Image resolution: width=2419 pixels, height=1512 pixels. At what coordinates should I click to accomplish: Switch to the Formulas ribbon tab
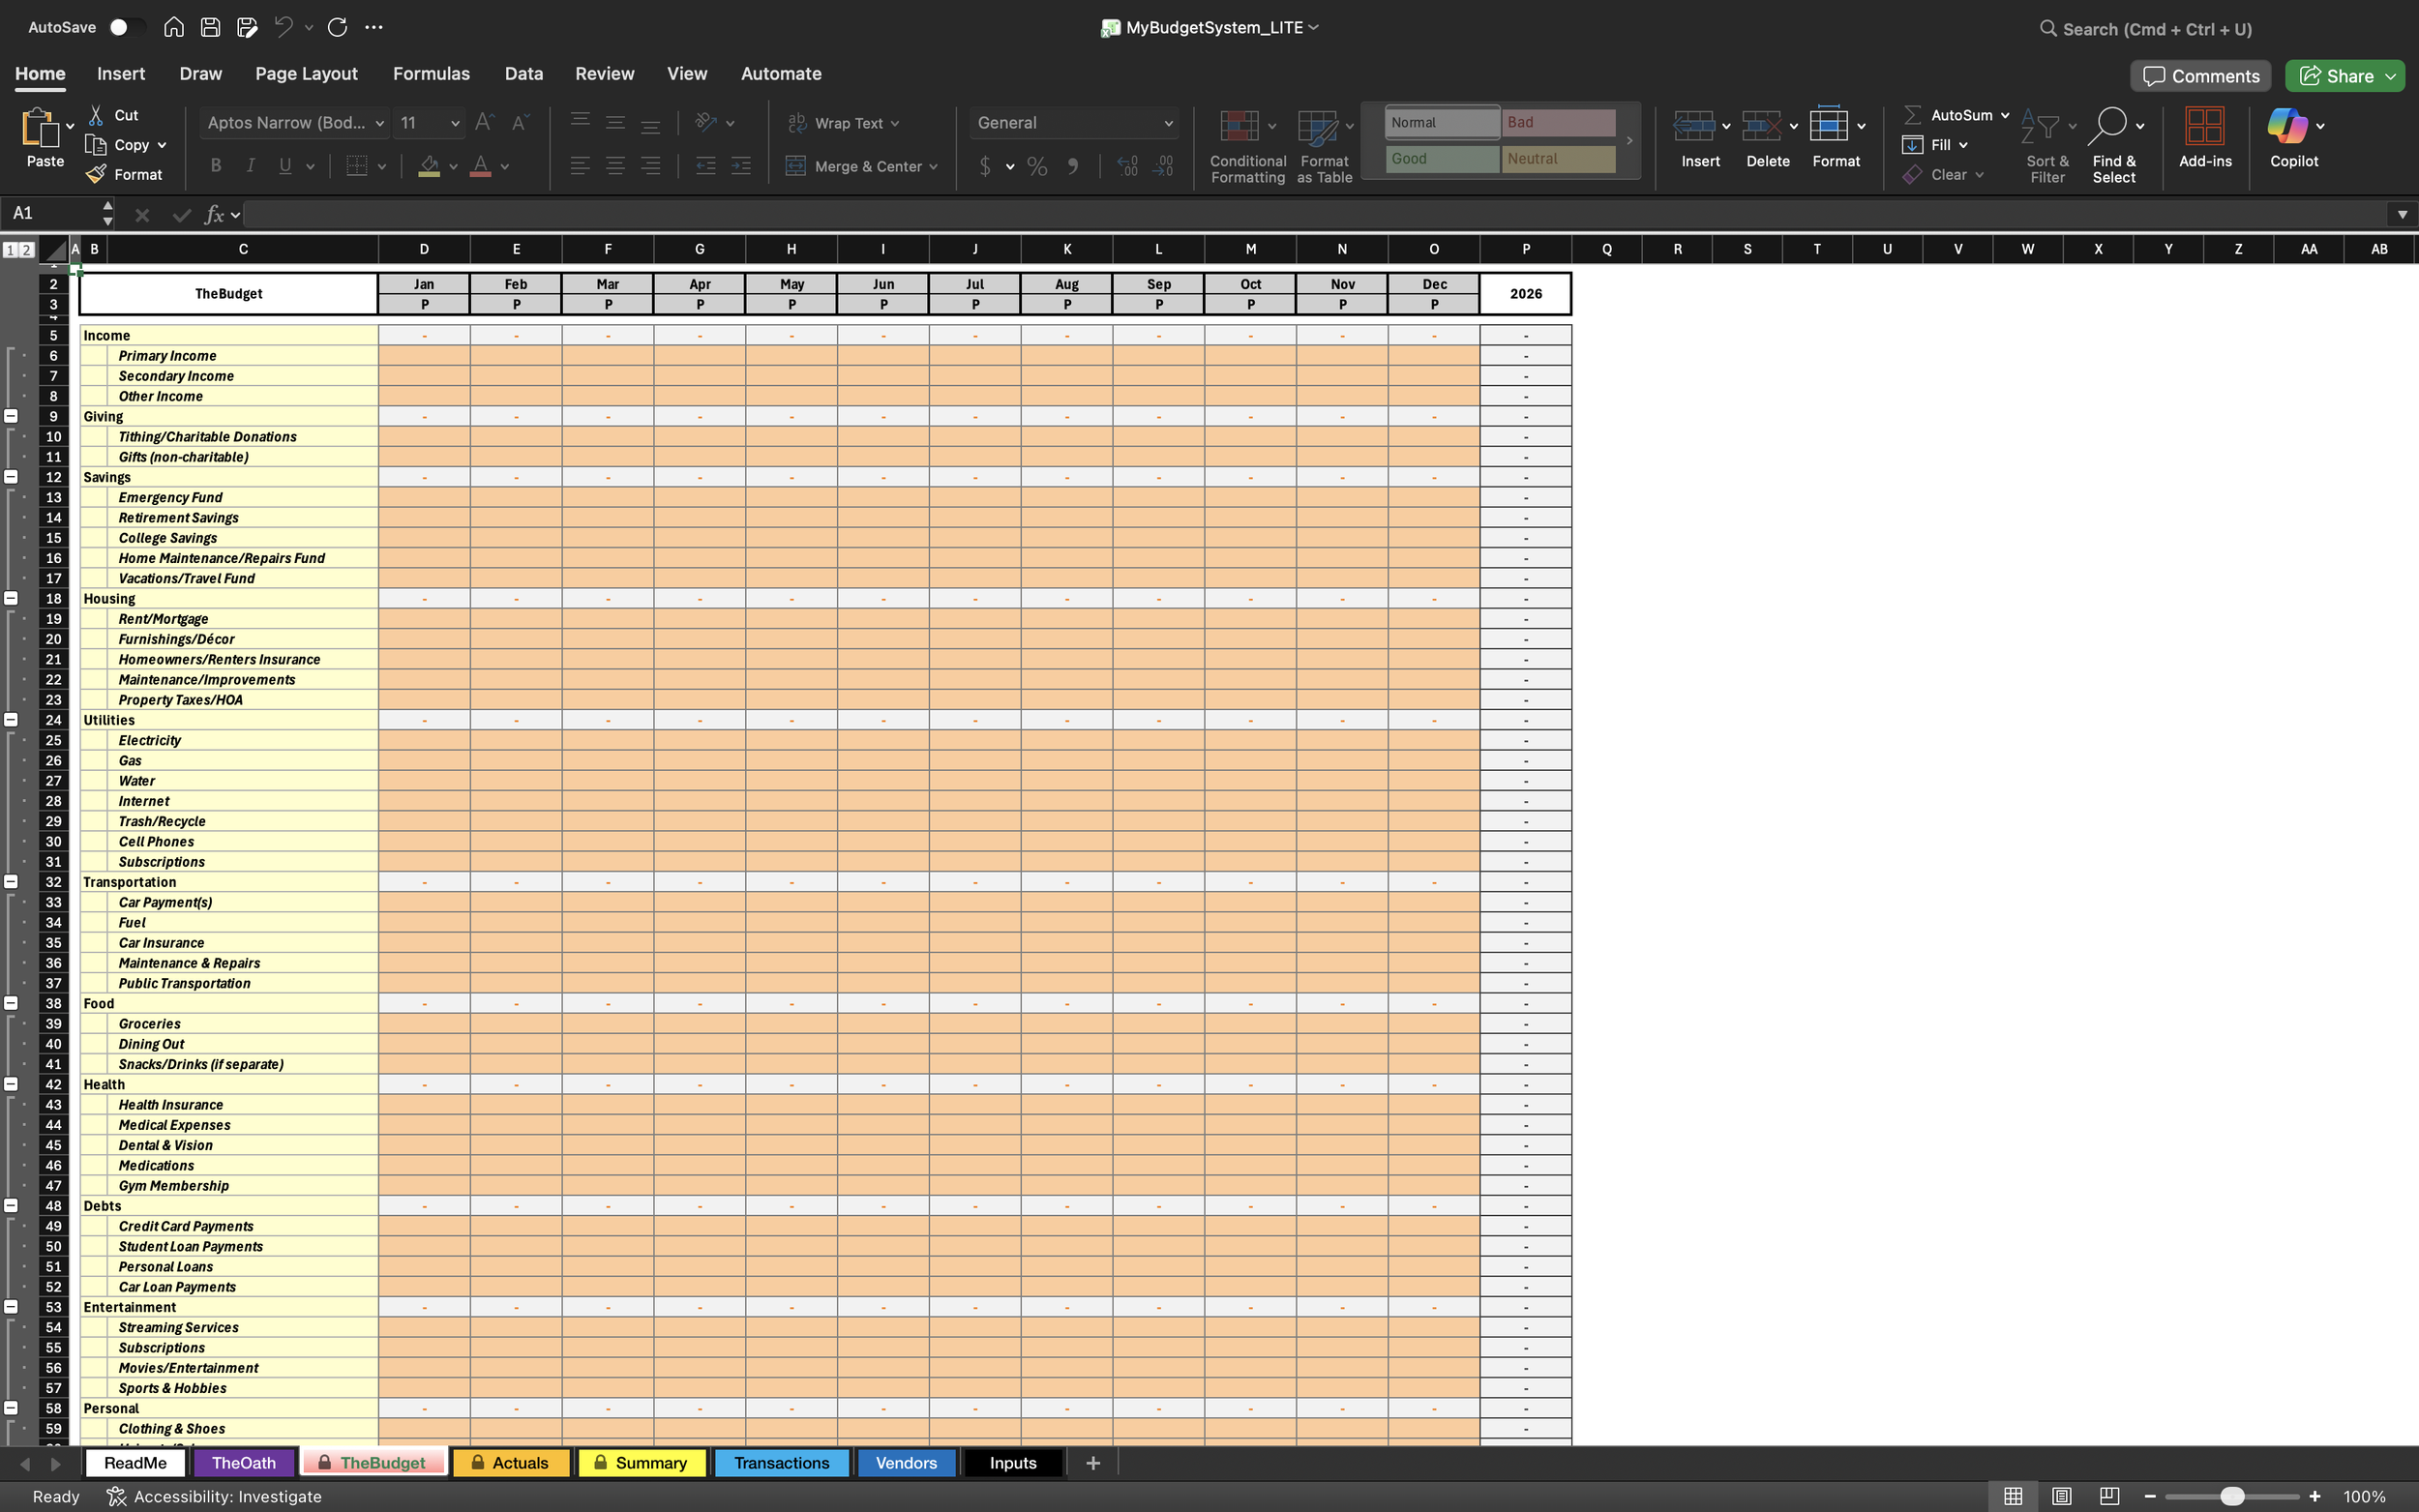(431, 73)
